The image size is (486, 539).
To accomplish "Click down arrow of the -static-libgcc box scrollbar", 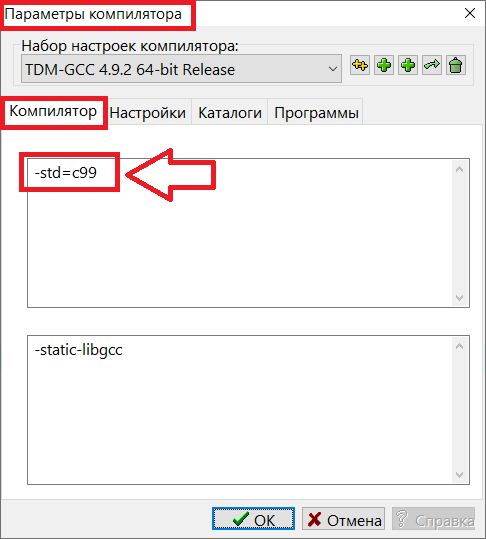I will (x=460, y=474).
